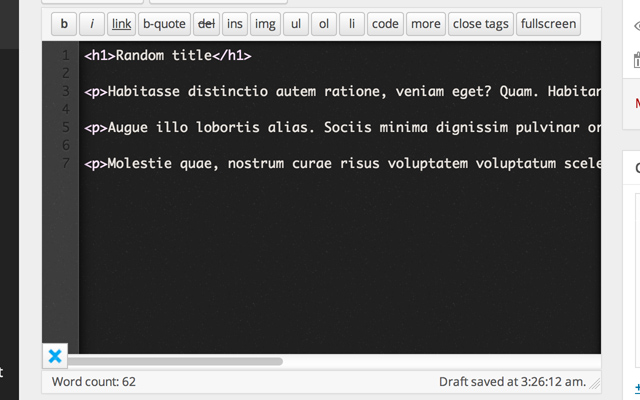
Task: Insert an image with img button
Action: pyautogui.click(x=265, y=24)
